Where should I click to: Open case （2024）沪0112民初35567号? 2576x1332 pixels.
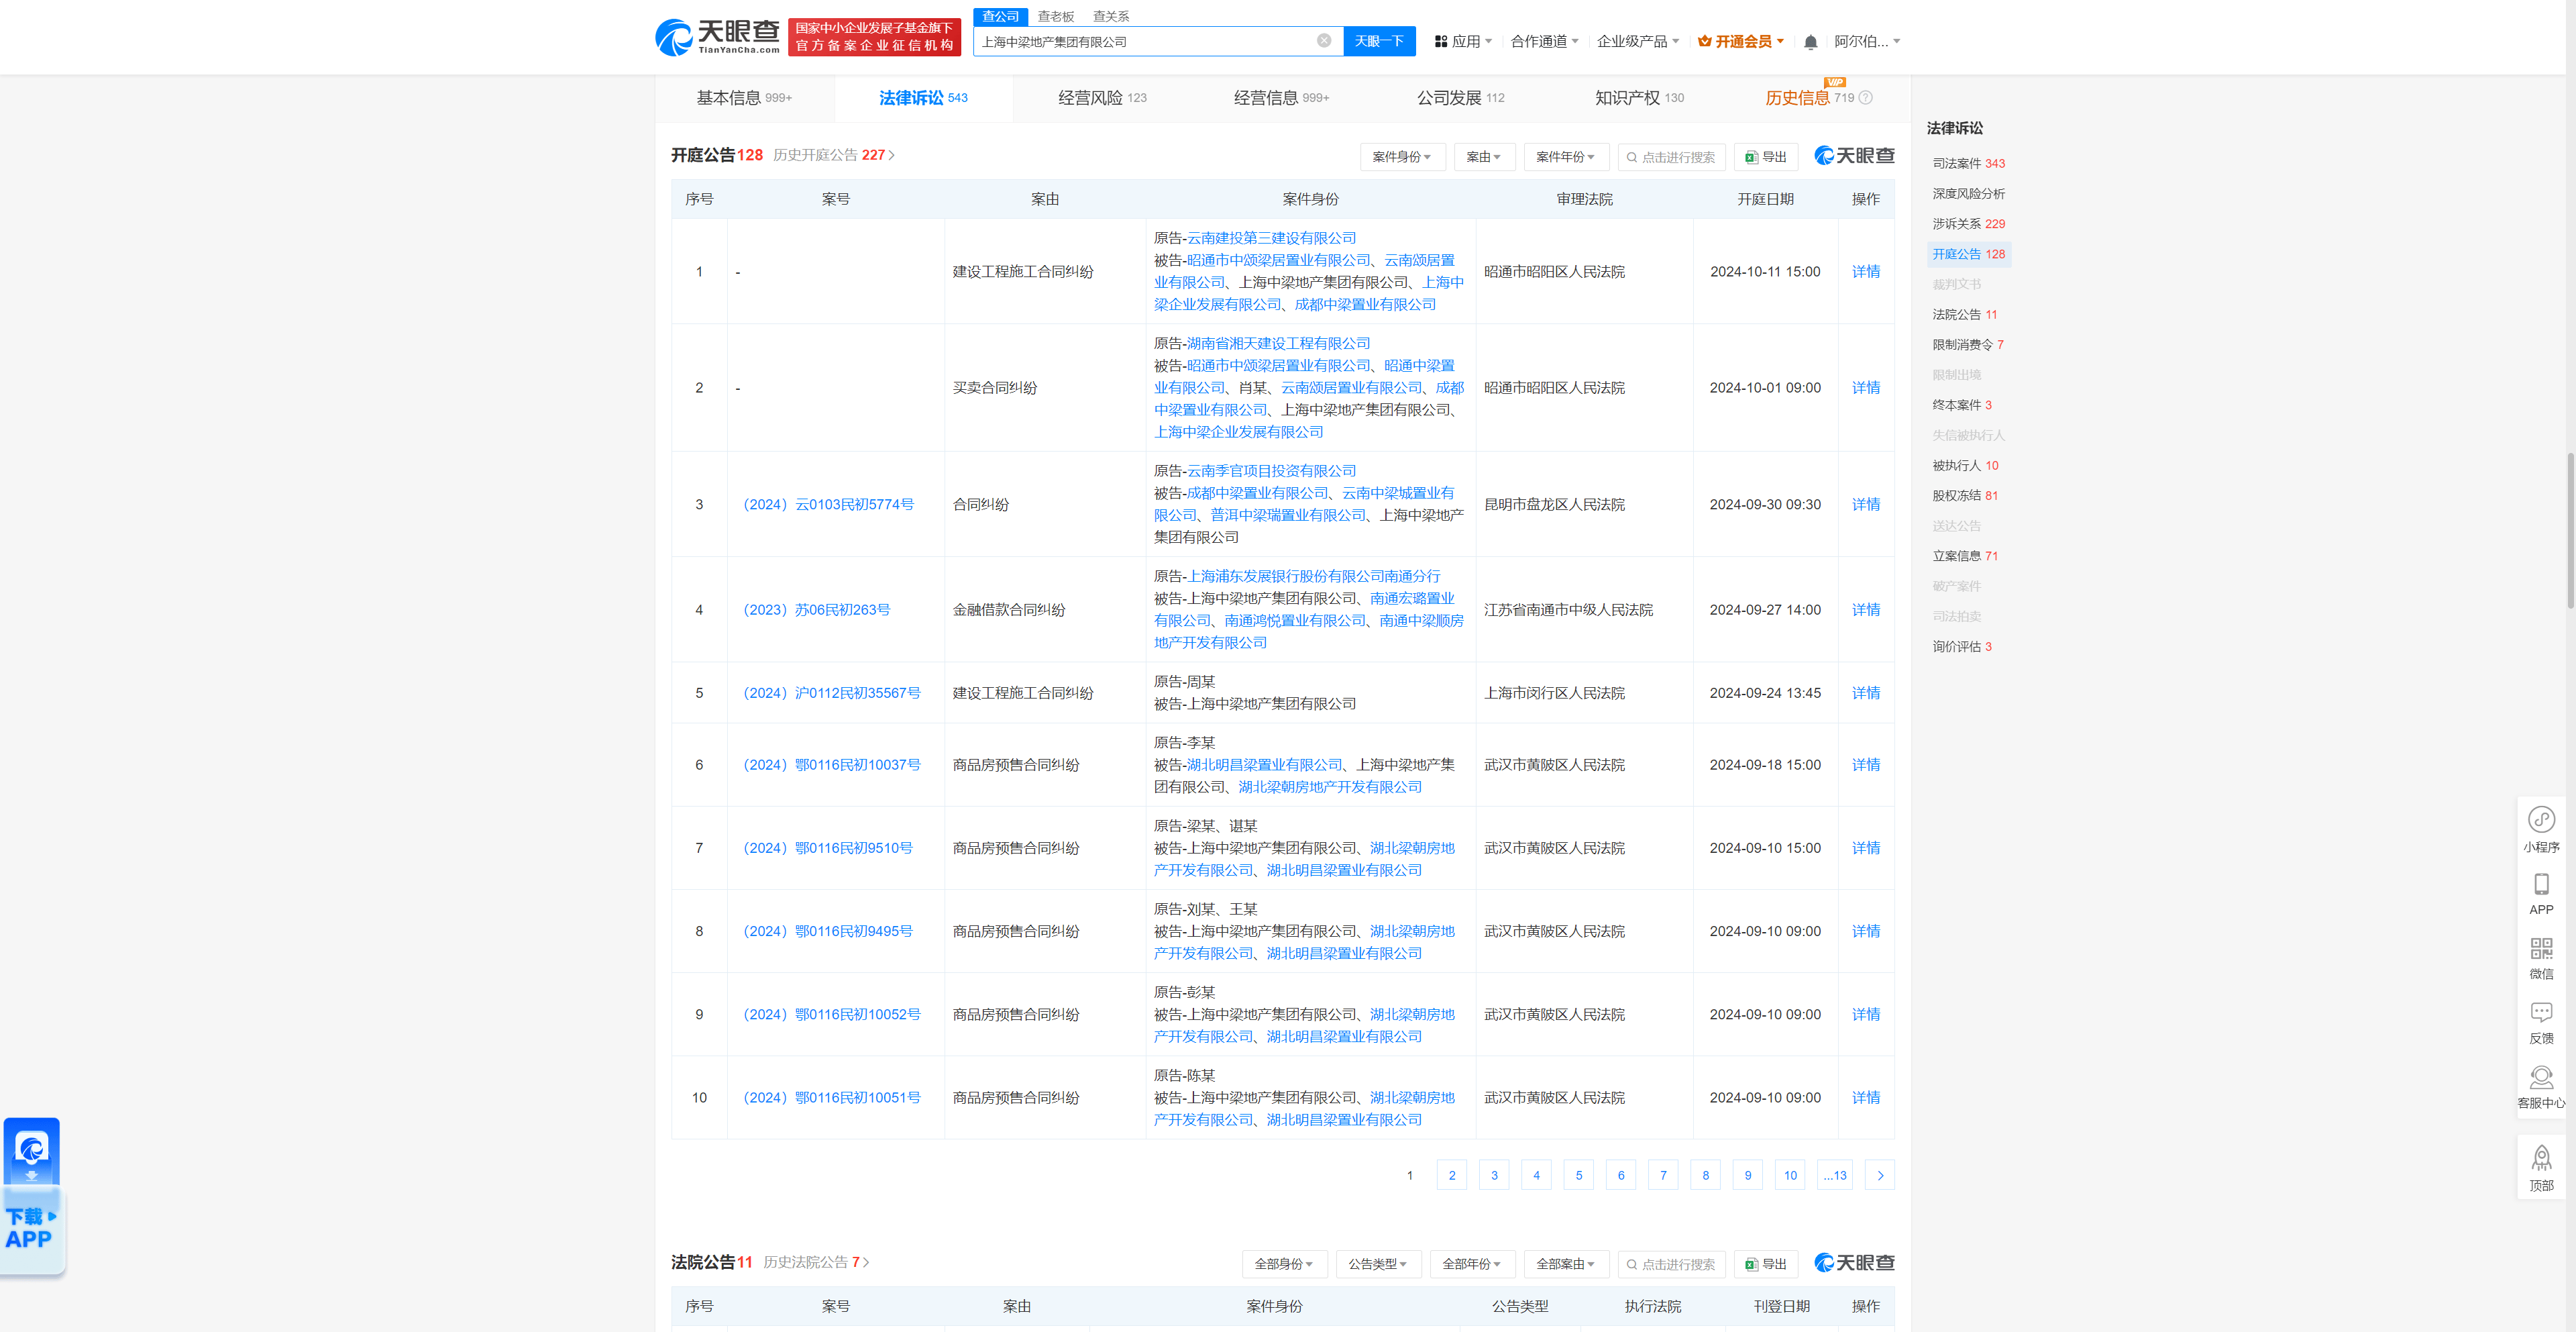pyautogui.click(x=831, y=693)
